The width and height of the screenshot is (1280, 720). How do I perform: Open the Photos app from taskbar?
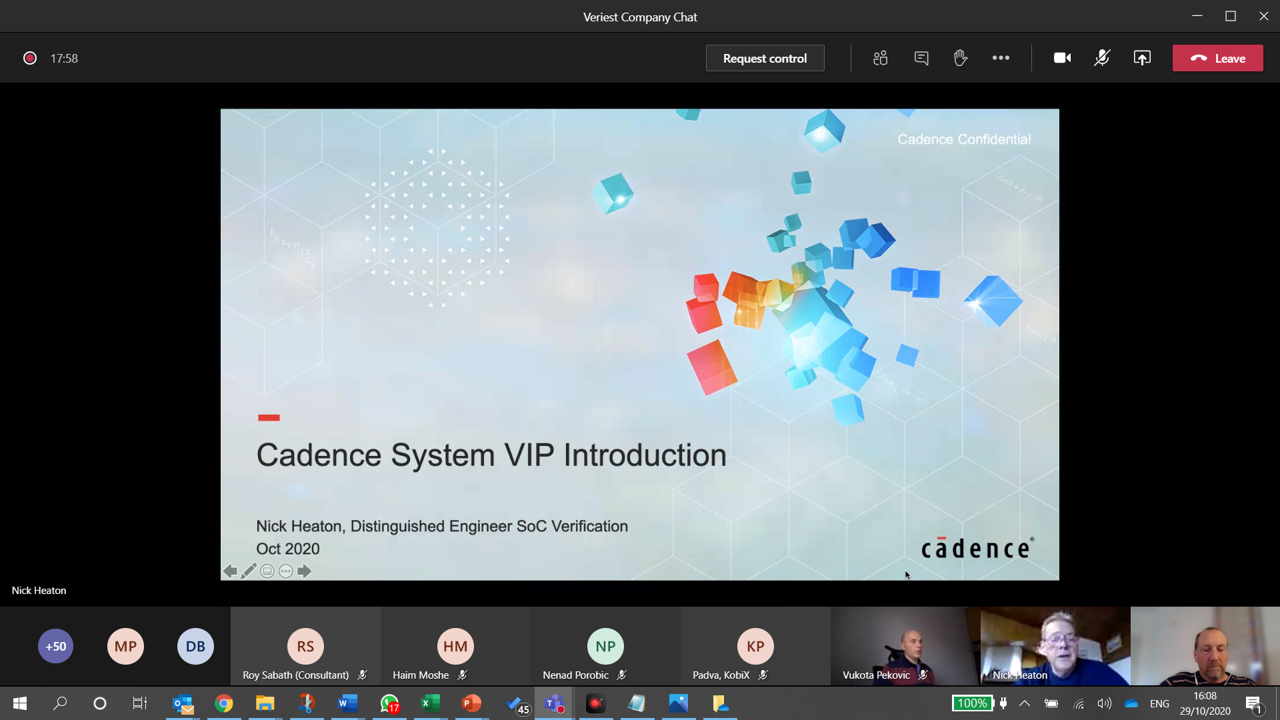tap(678, 703)
